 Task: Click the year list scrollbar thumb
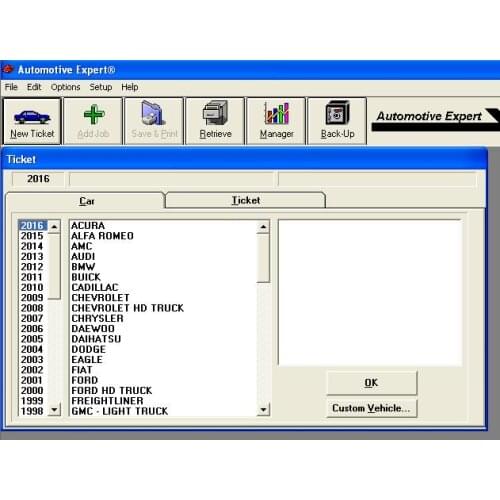click(x=54, y=266)
